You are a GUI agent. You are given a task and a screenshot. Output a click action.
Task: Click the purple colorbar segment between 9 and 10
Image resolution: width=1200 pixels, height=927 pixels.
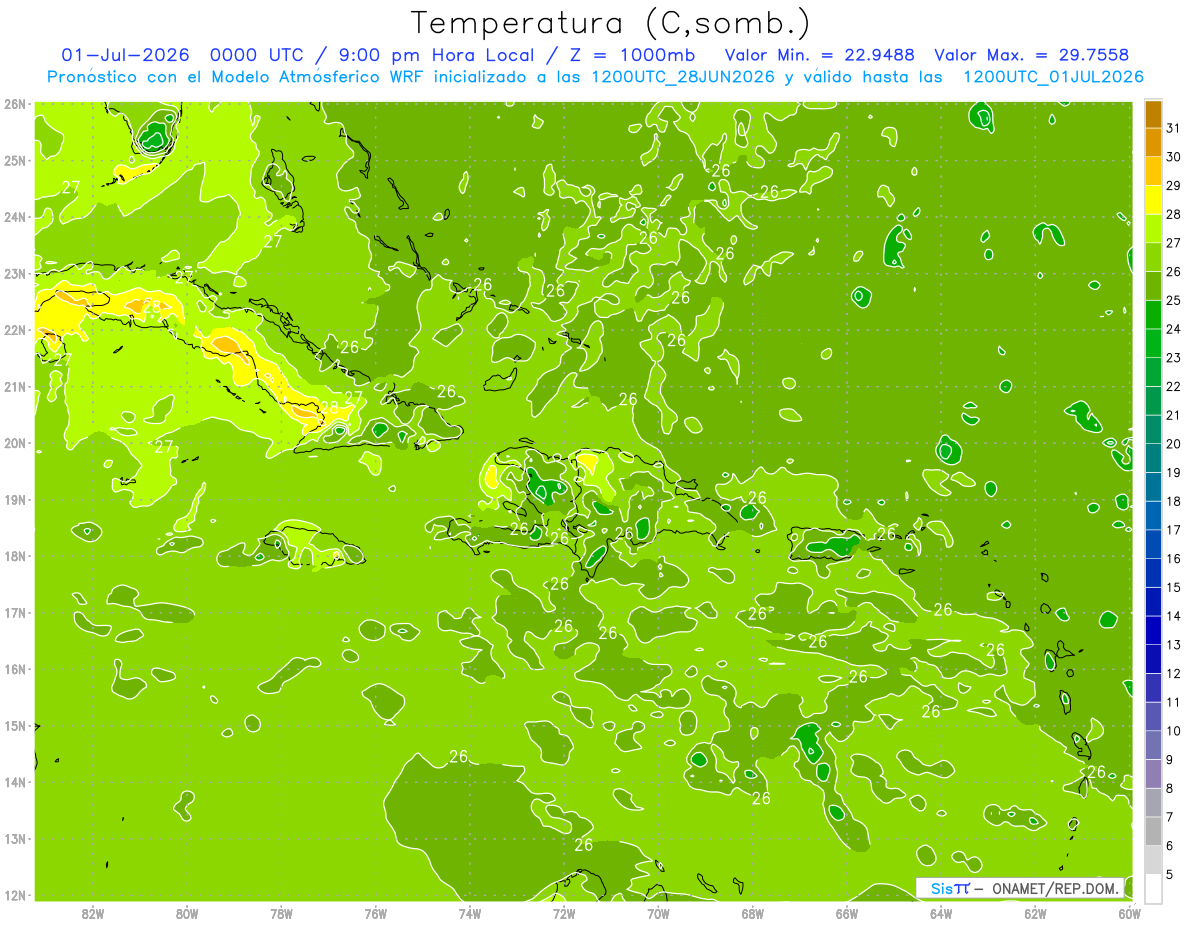(1153, 745)
